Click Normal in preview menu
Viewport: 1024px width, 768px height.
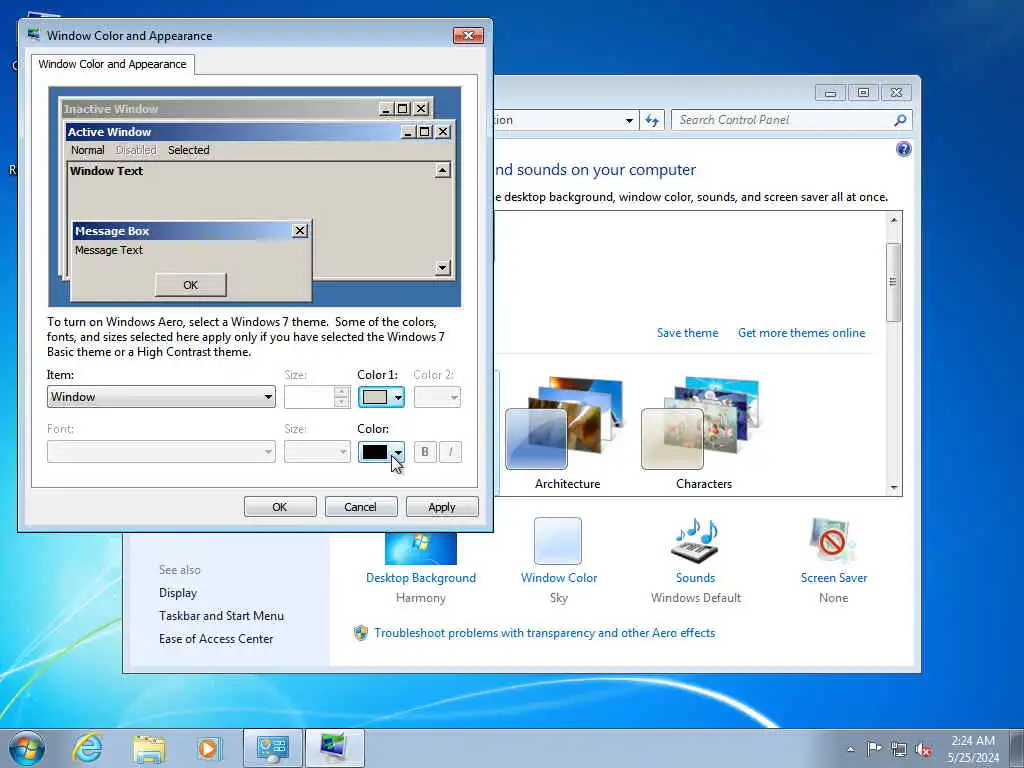88,150
